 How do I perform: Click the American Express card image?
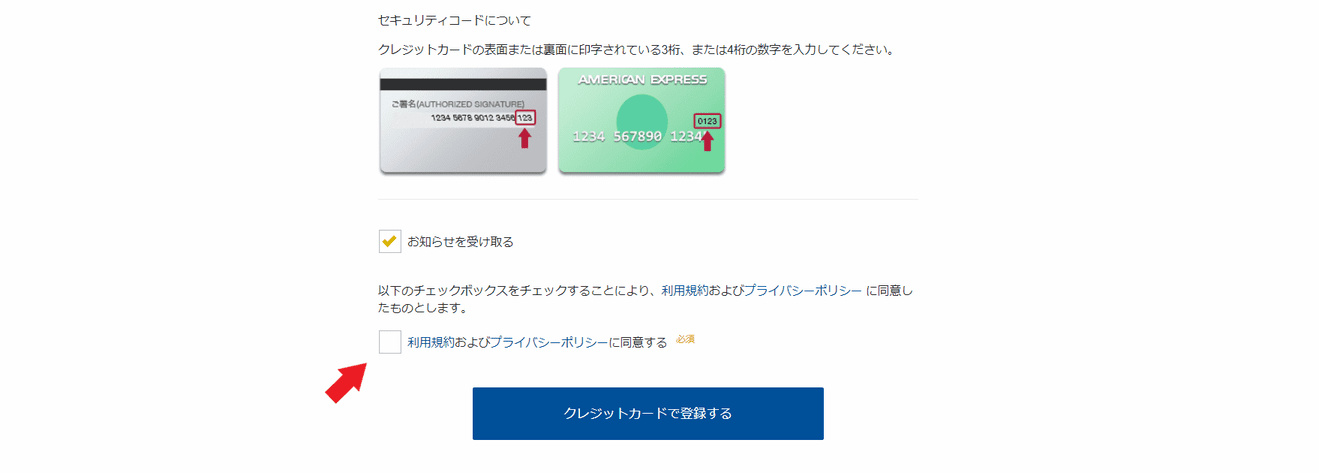[x=641, y=120]
